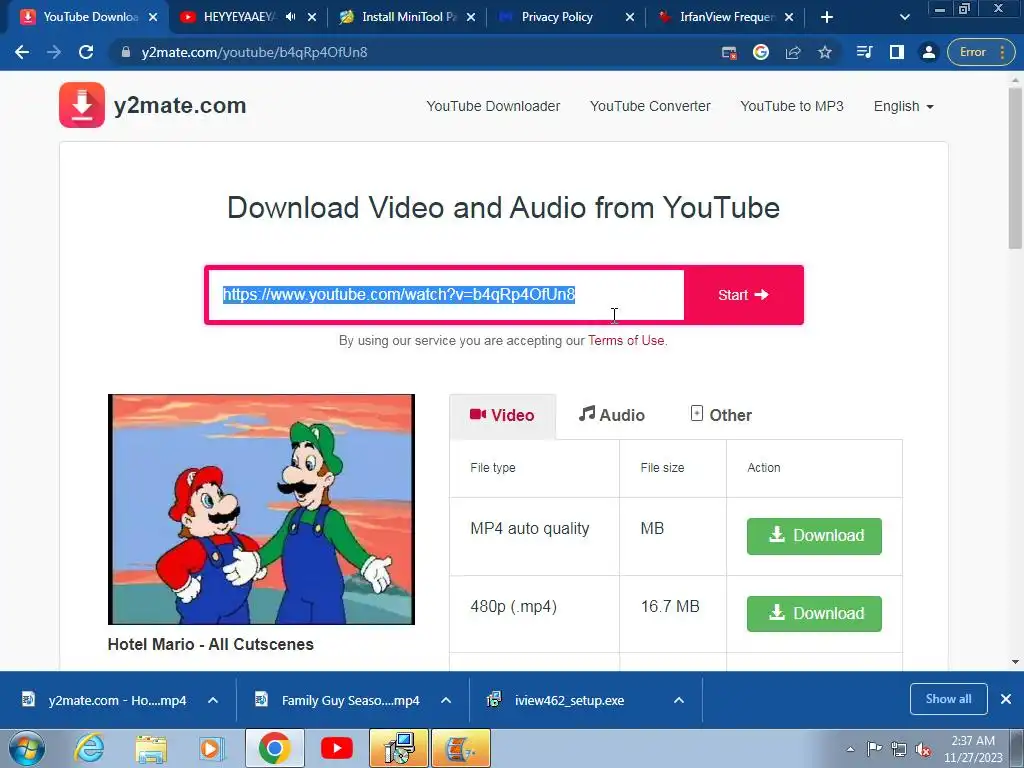The height and width of the screenshot is (768, 1024).
Task: Open YouTube Converter nav link
Action: pyautogui.click(x=650, y=106)
